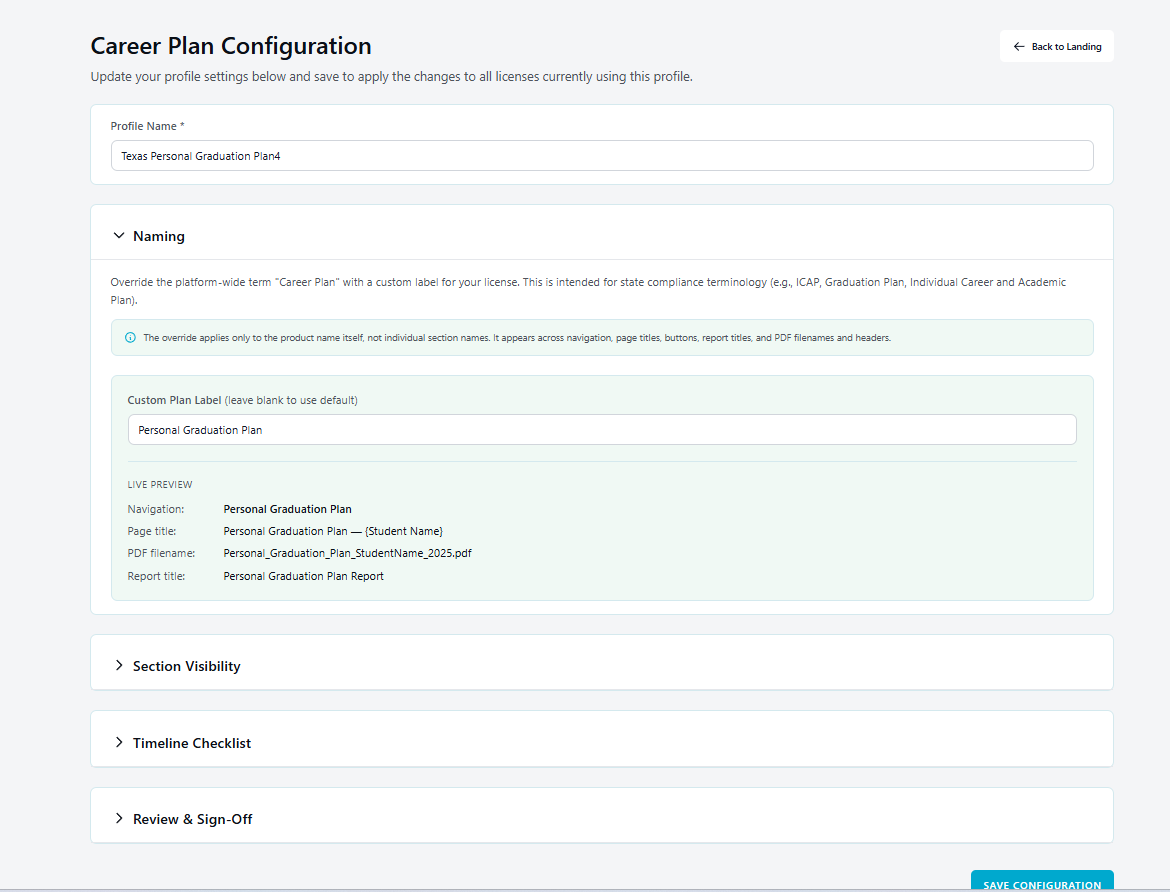The image size is (1170, 892).
Task: Click the Profile Name * label
Action: (147, 126)
